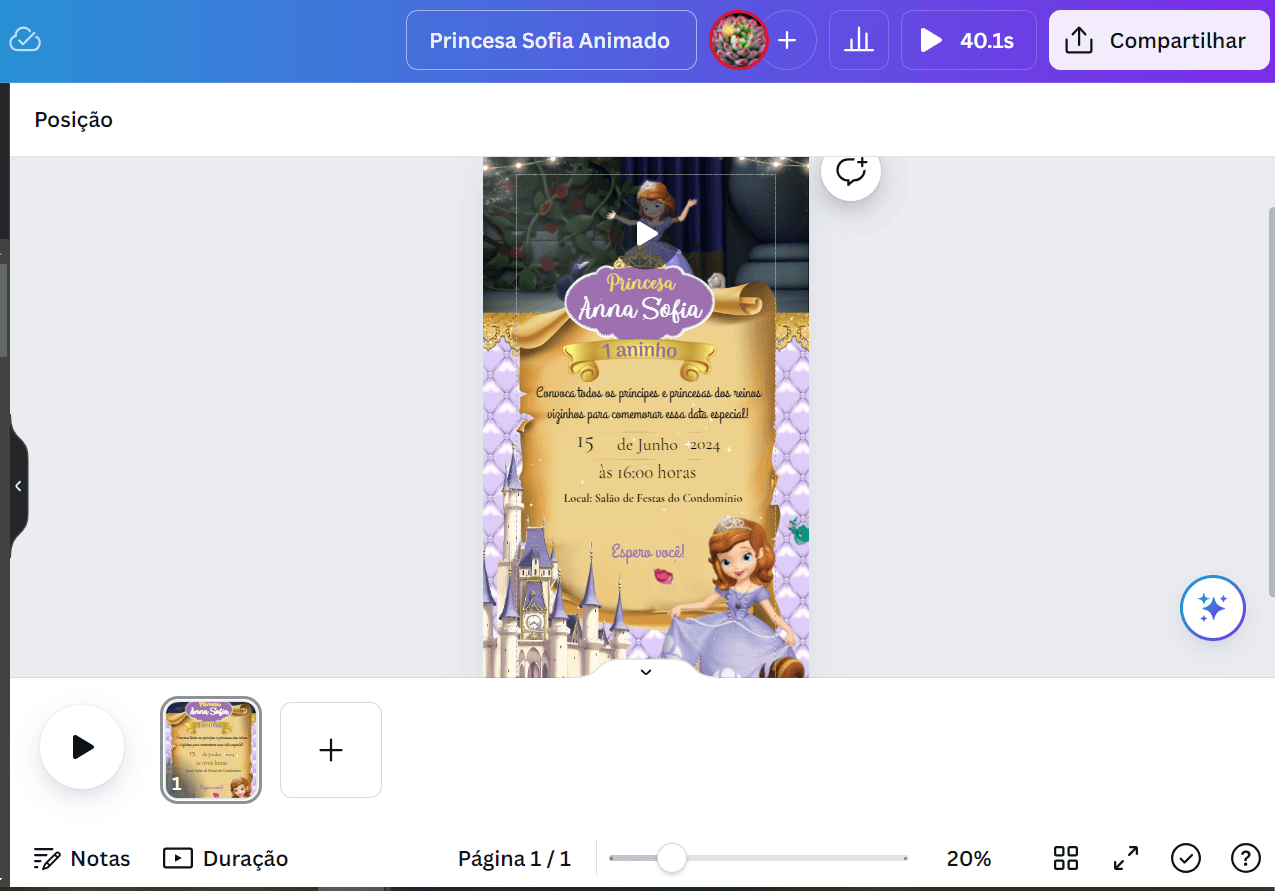Screen dimensions: 1275x891
Task: Enter fullscreen with the expand arrows icon
Action: point(1126,858)
